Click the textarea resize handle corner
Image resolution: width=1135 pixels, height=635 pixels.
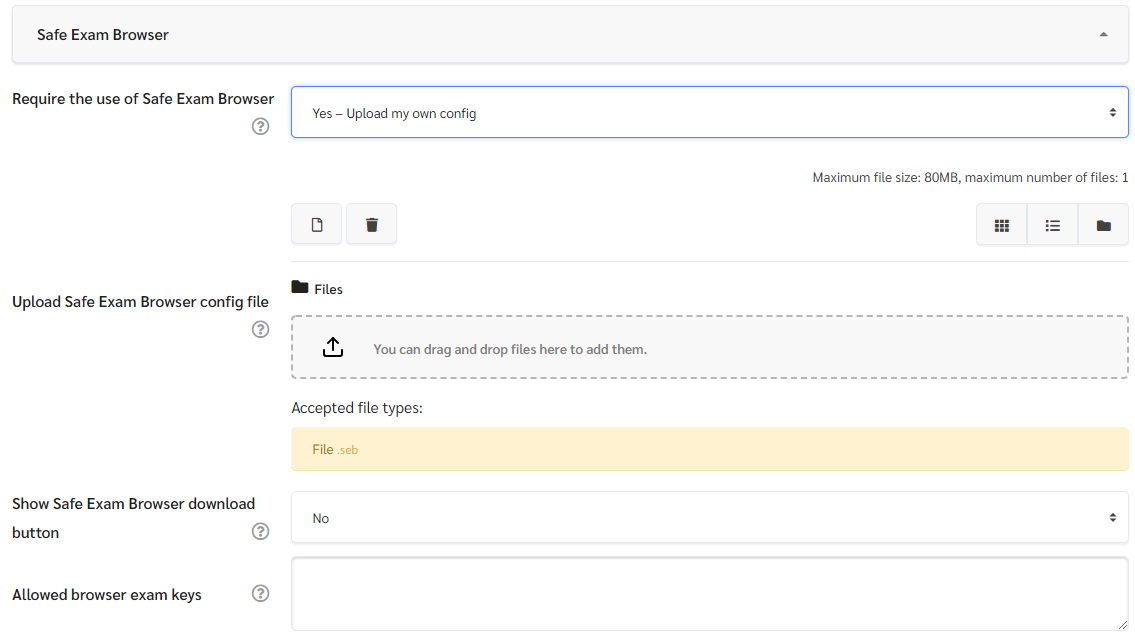[1122, 624]
